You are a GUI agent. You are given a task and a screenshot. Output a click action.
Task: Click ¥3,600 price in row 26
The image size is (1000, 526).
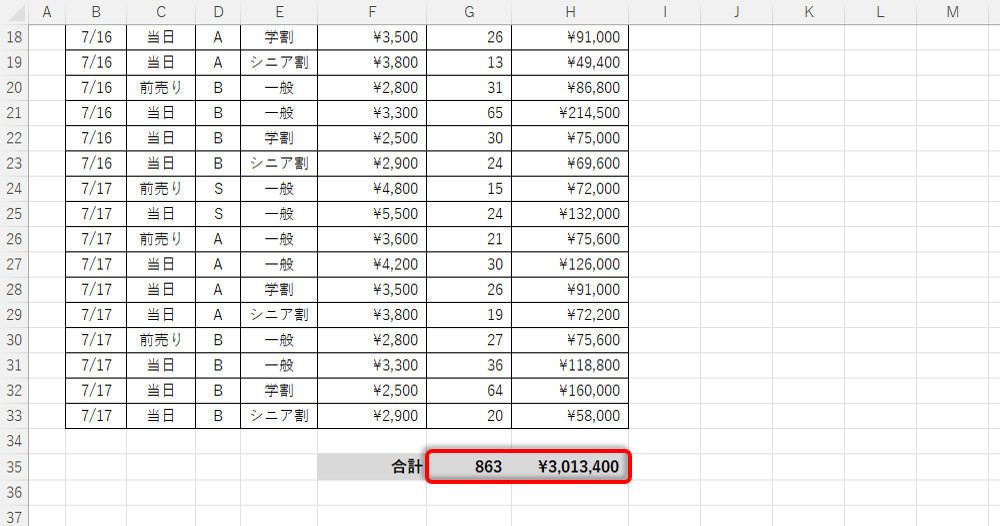tap(372, 239)
